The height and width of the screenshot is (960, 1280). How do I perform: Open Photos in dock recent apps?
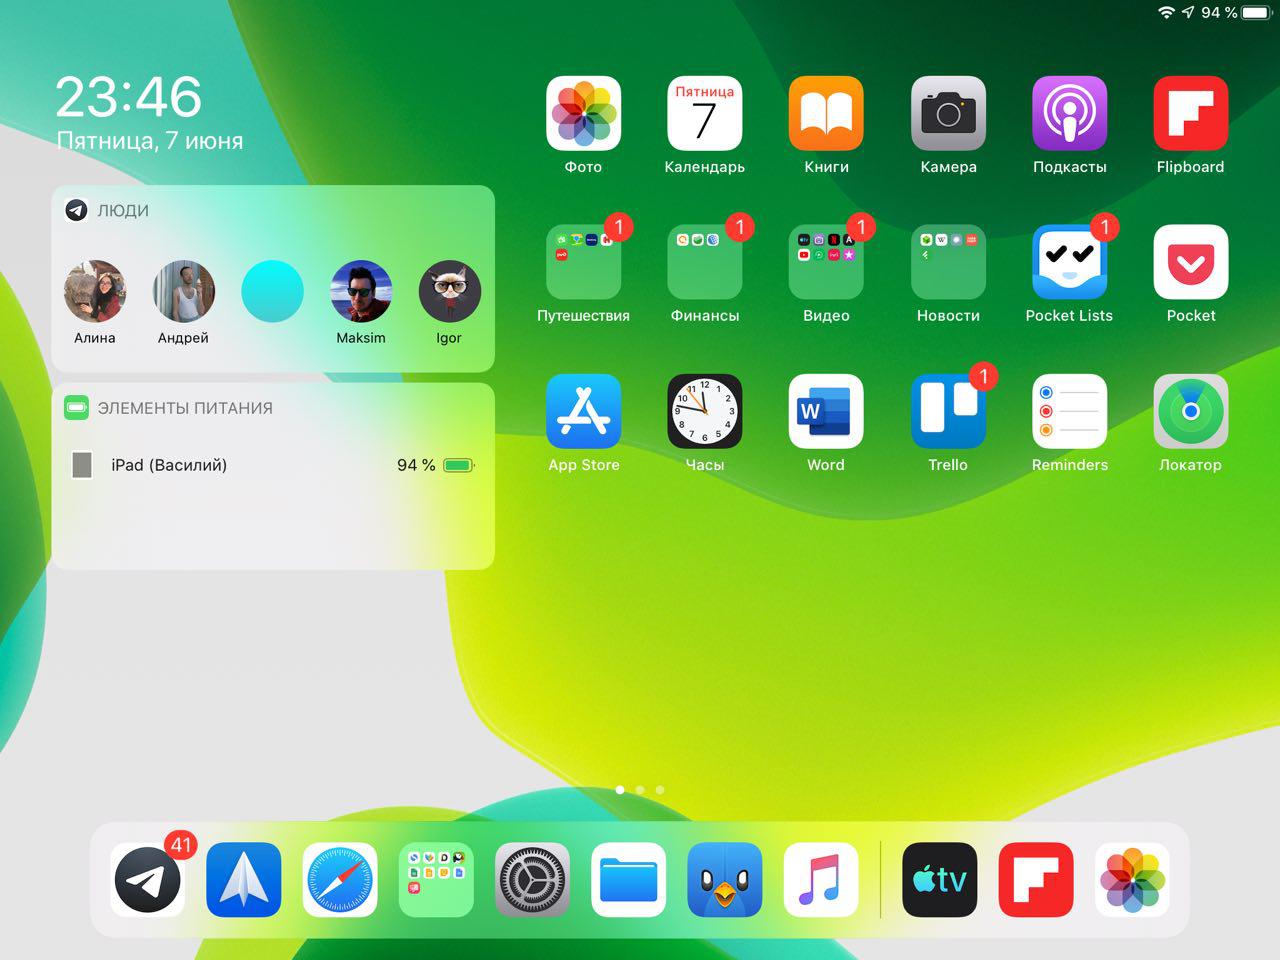click(1132, 880)
